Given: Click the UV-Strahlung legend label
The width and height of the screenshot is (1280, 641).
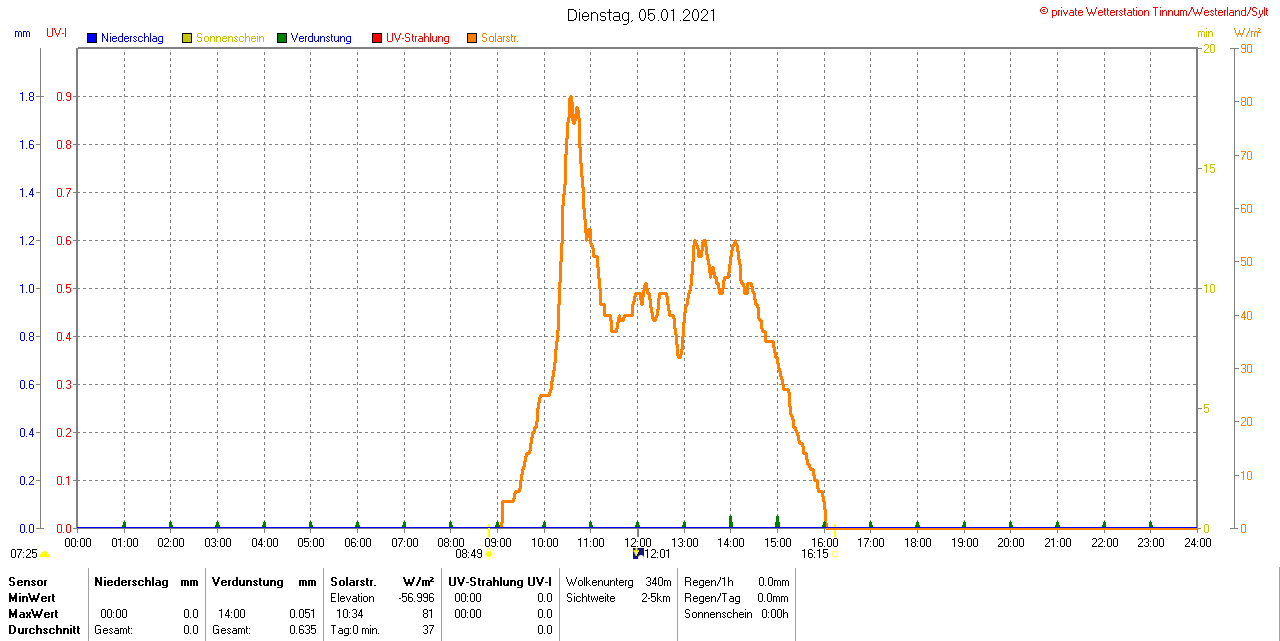Looking at the screenshot, I should pyautogui.click(x=418, y=38).
